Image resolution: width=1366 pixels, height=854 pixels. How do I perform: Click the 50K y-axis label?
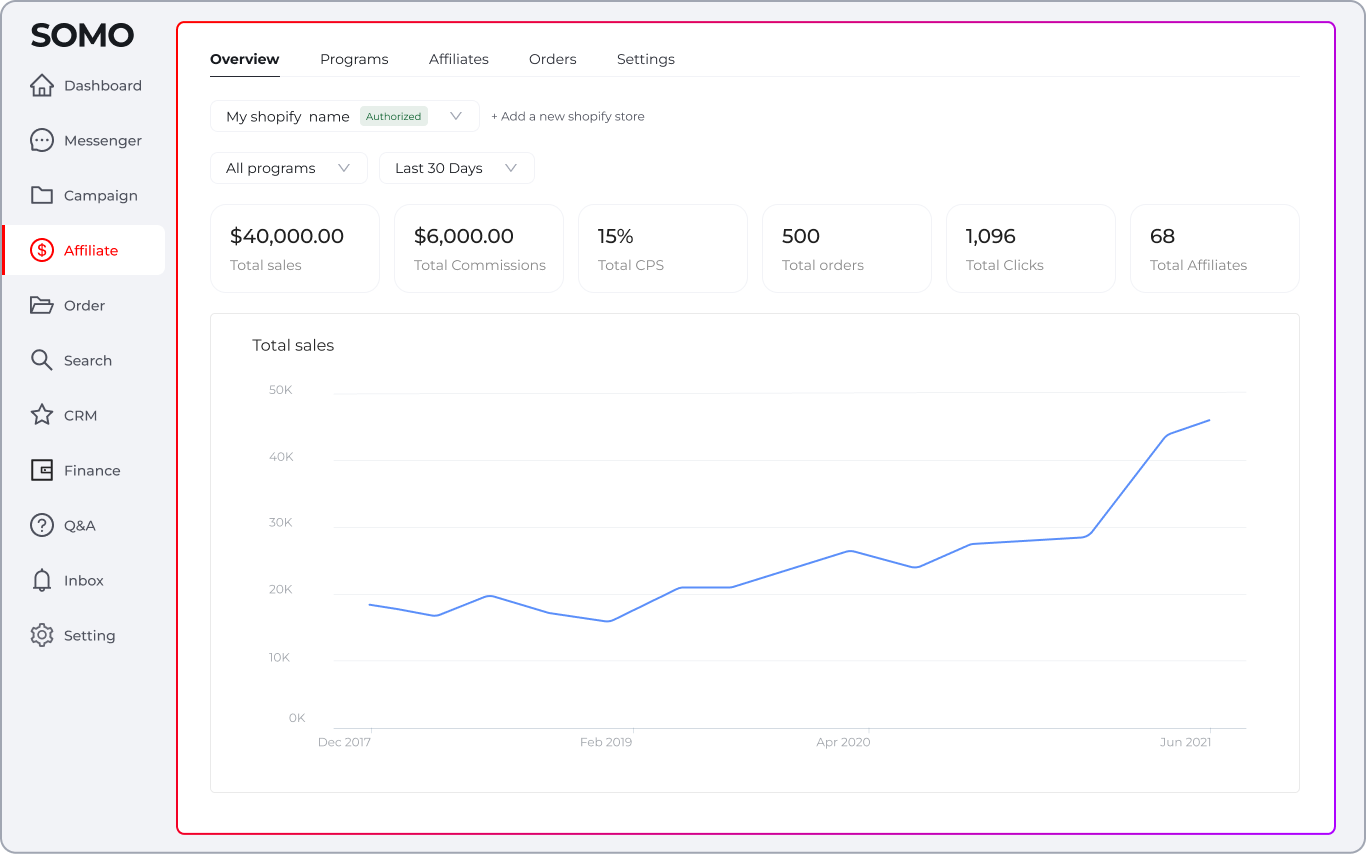tap(281, 390)
